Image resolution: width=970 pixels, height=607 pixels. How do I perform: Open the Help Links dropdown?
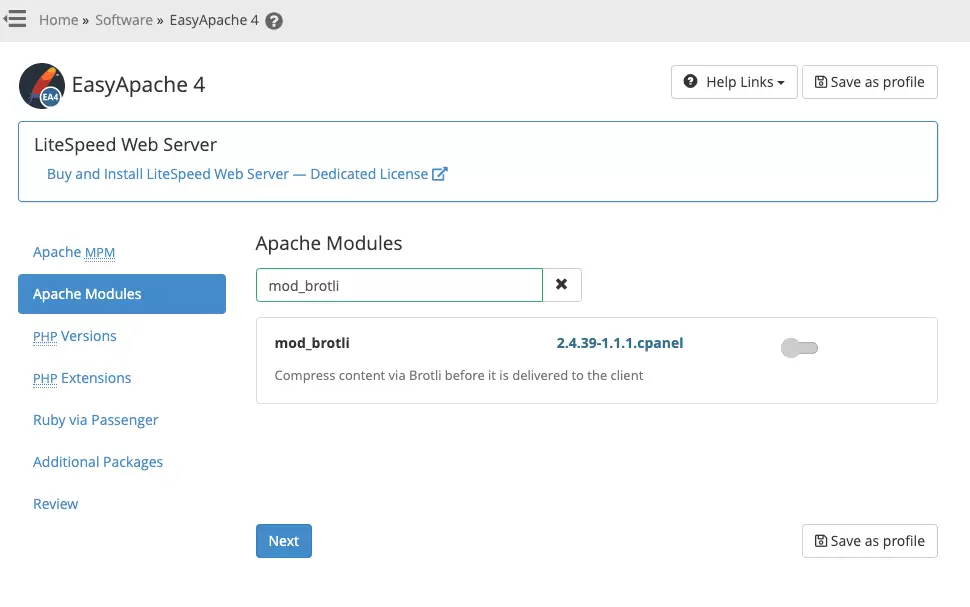click(733, 82)
